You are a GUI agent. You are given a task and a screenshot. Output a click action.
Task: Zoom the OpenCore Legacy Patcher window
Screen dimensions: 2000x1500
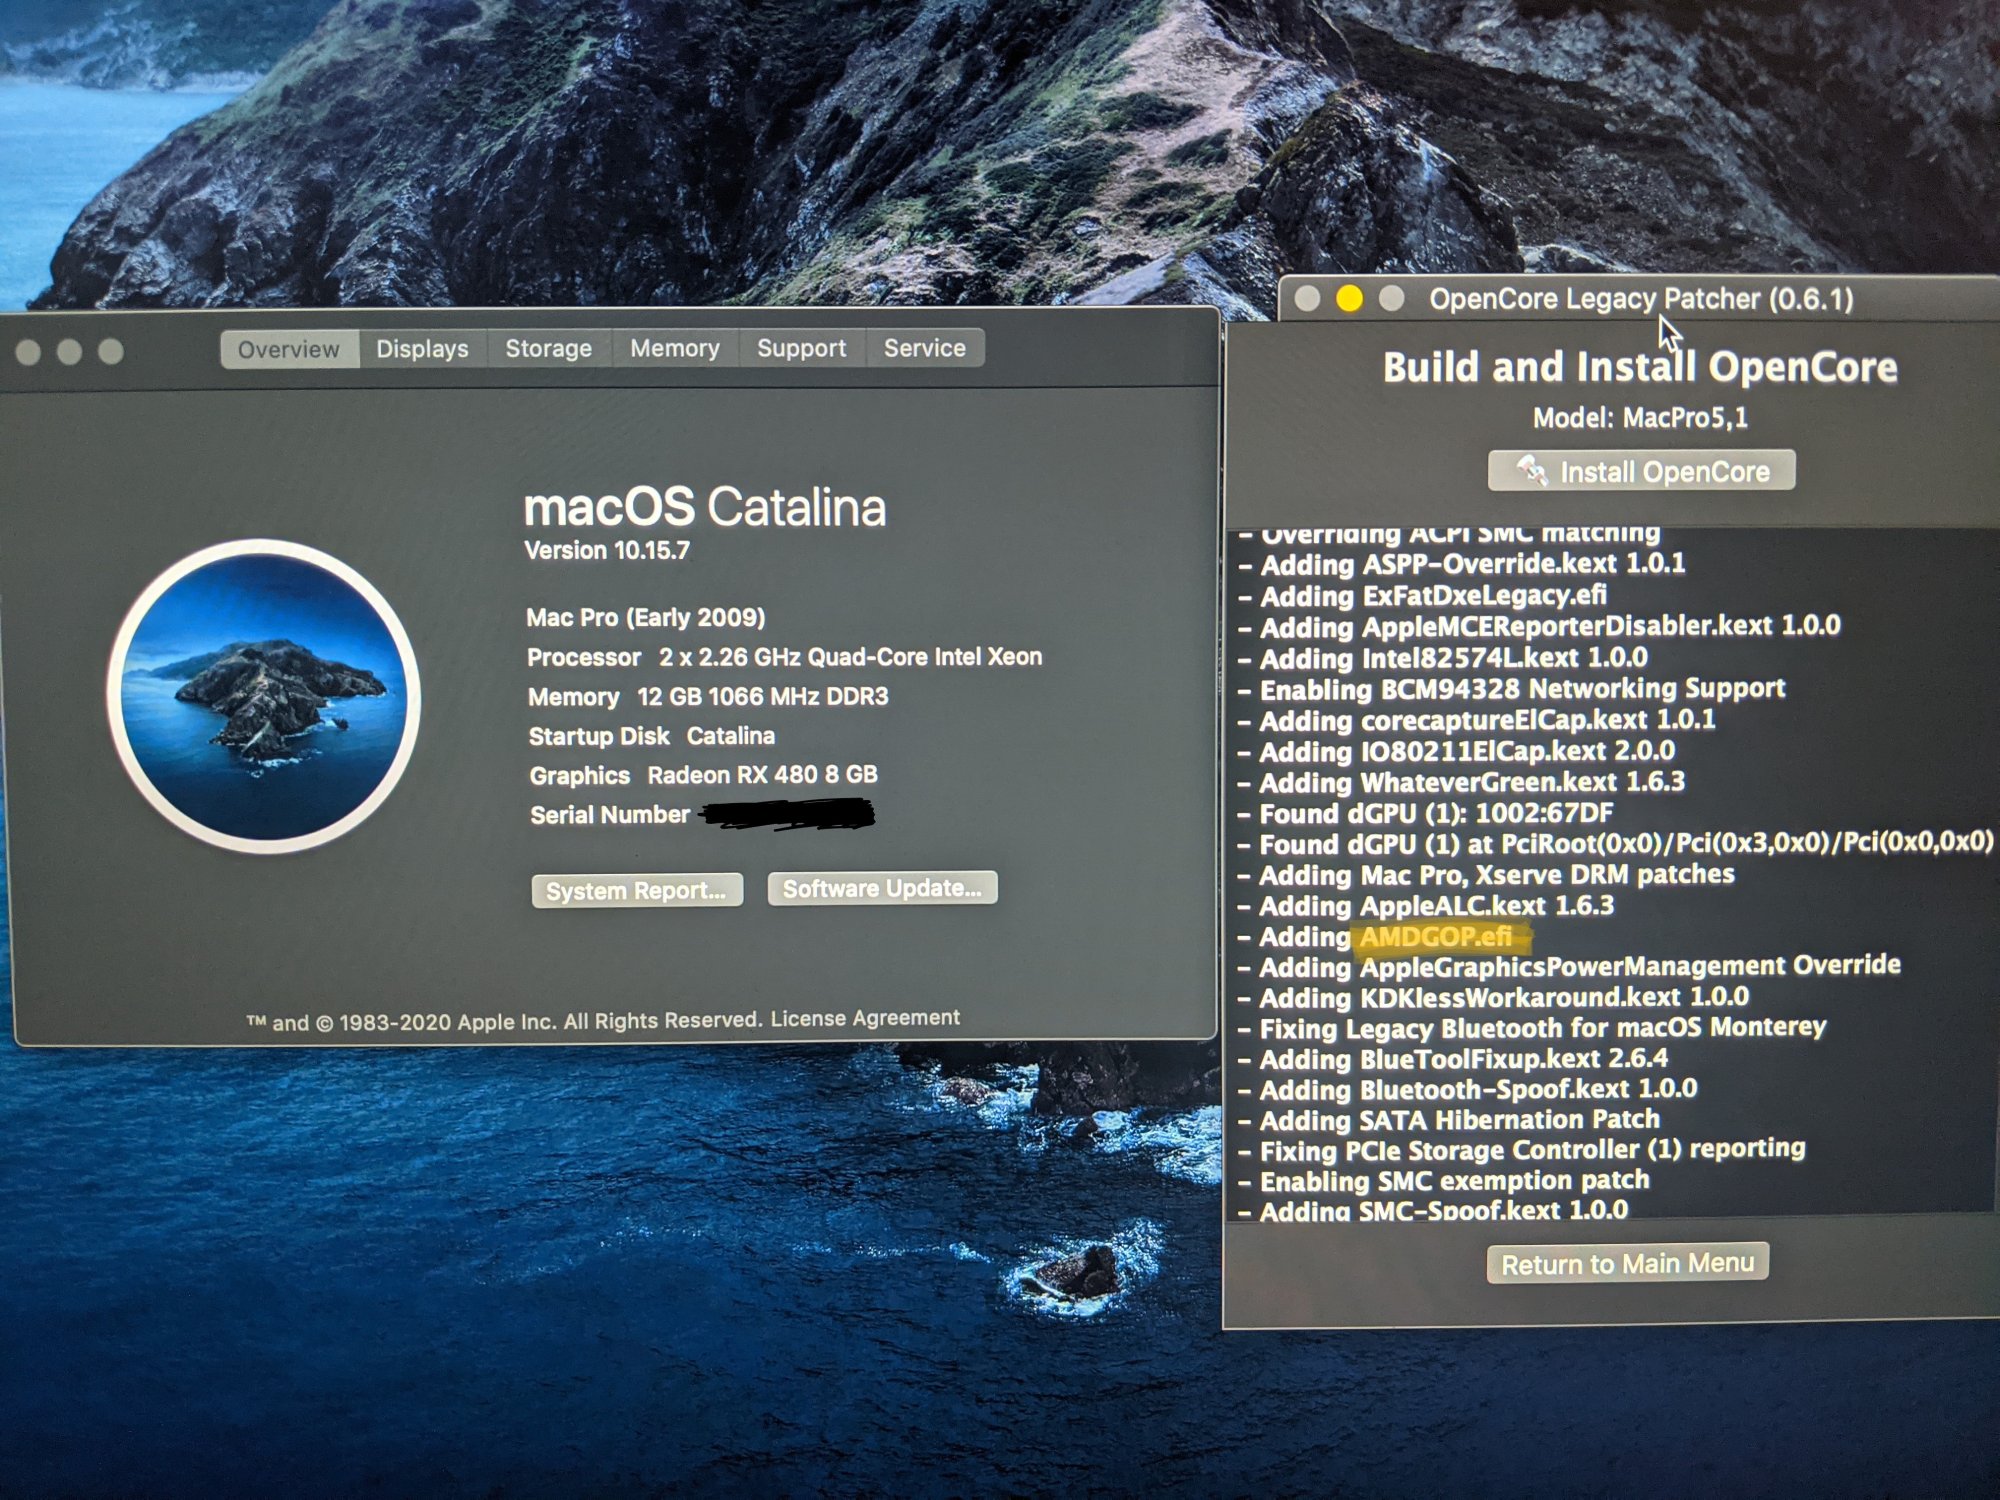click(x=1391, y=299)
